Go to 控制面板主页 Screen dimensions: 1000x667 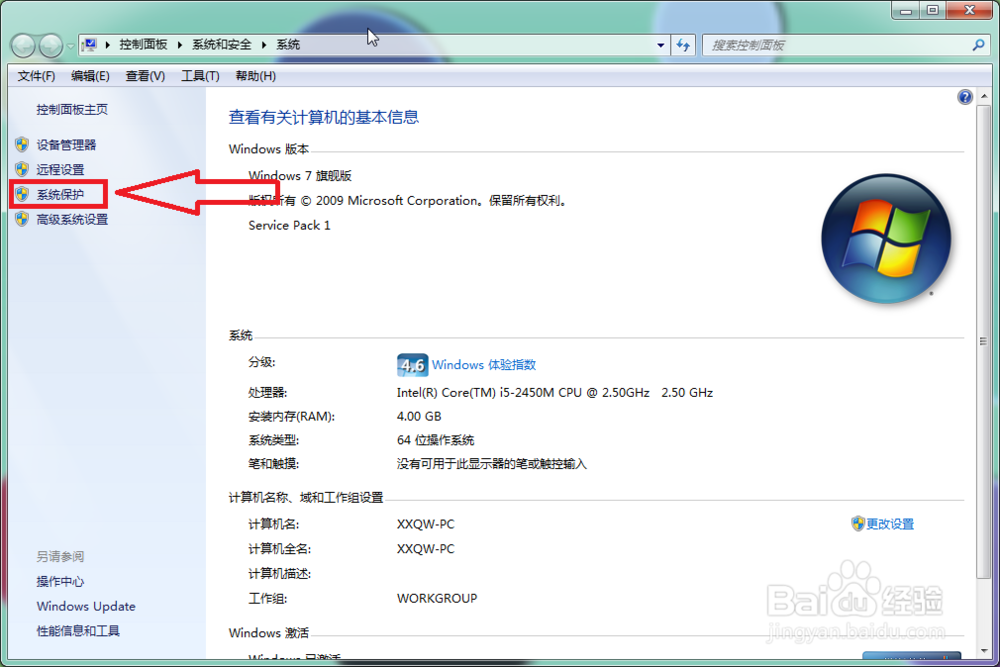(x=72, y=110)
